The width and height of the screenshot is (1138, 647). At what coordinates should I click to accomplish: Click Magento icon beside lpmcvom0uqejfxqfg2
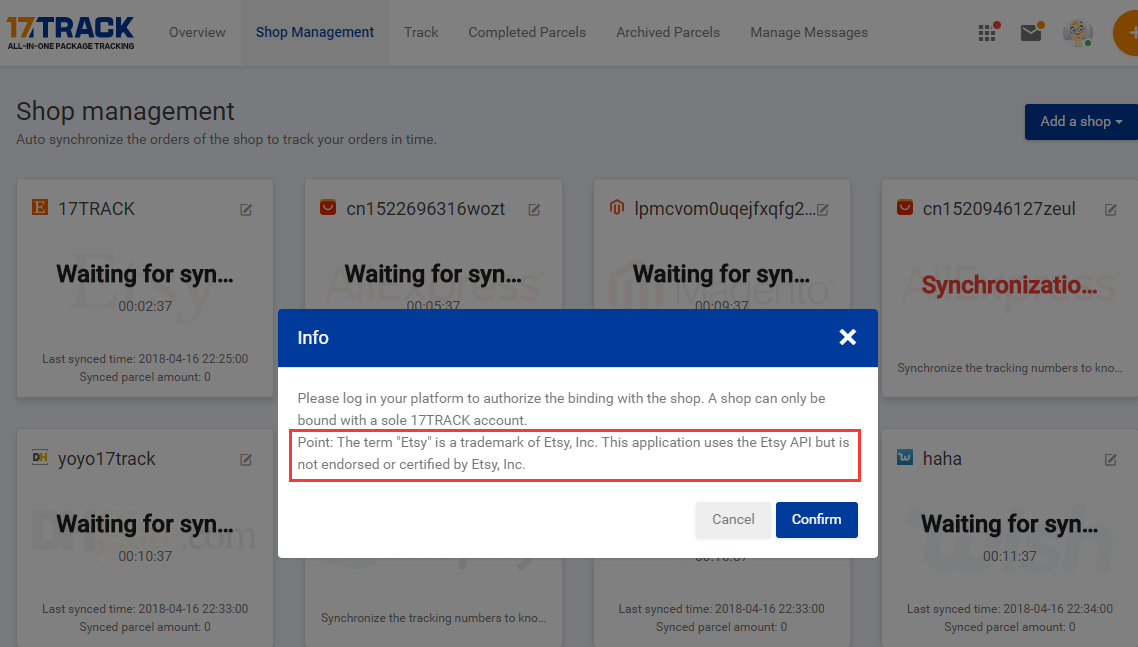pyautogui.click(x=617, y=208)
